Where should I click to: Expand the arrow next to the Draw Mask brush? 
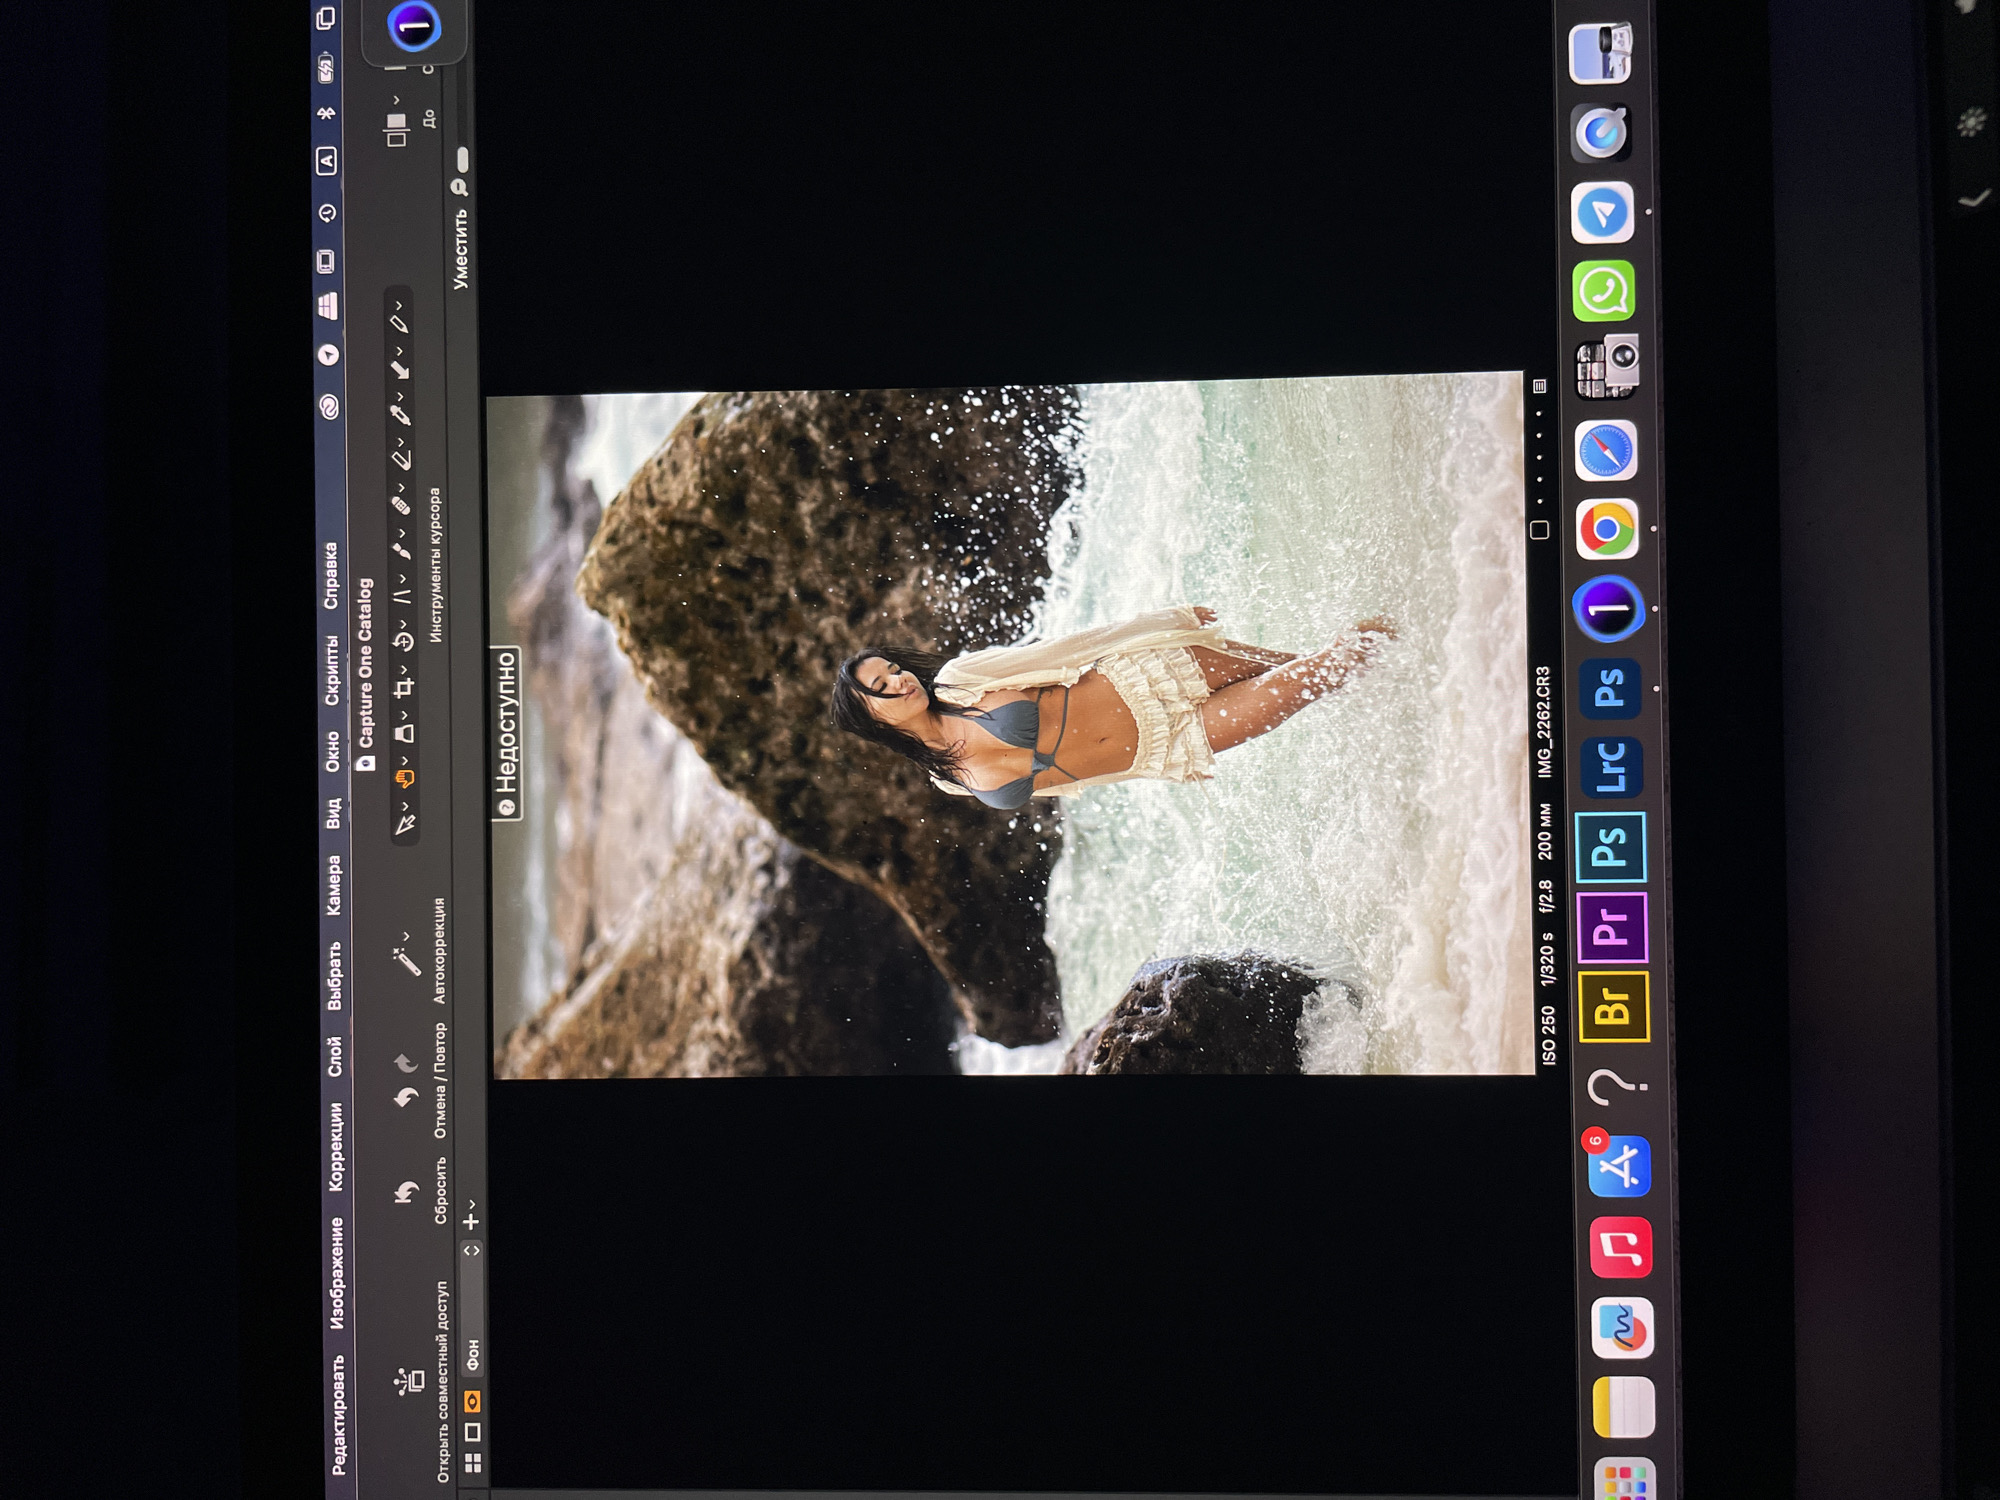point(402,532)
